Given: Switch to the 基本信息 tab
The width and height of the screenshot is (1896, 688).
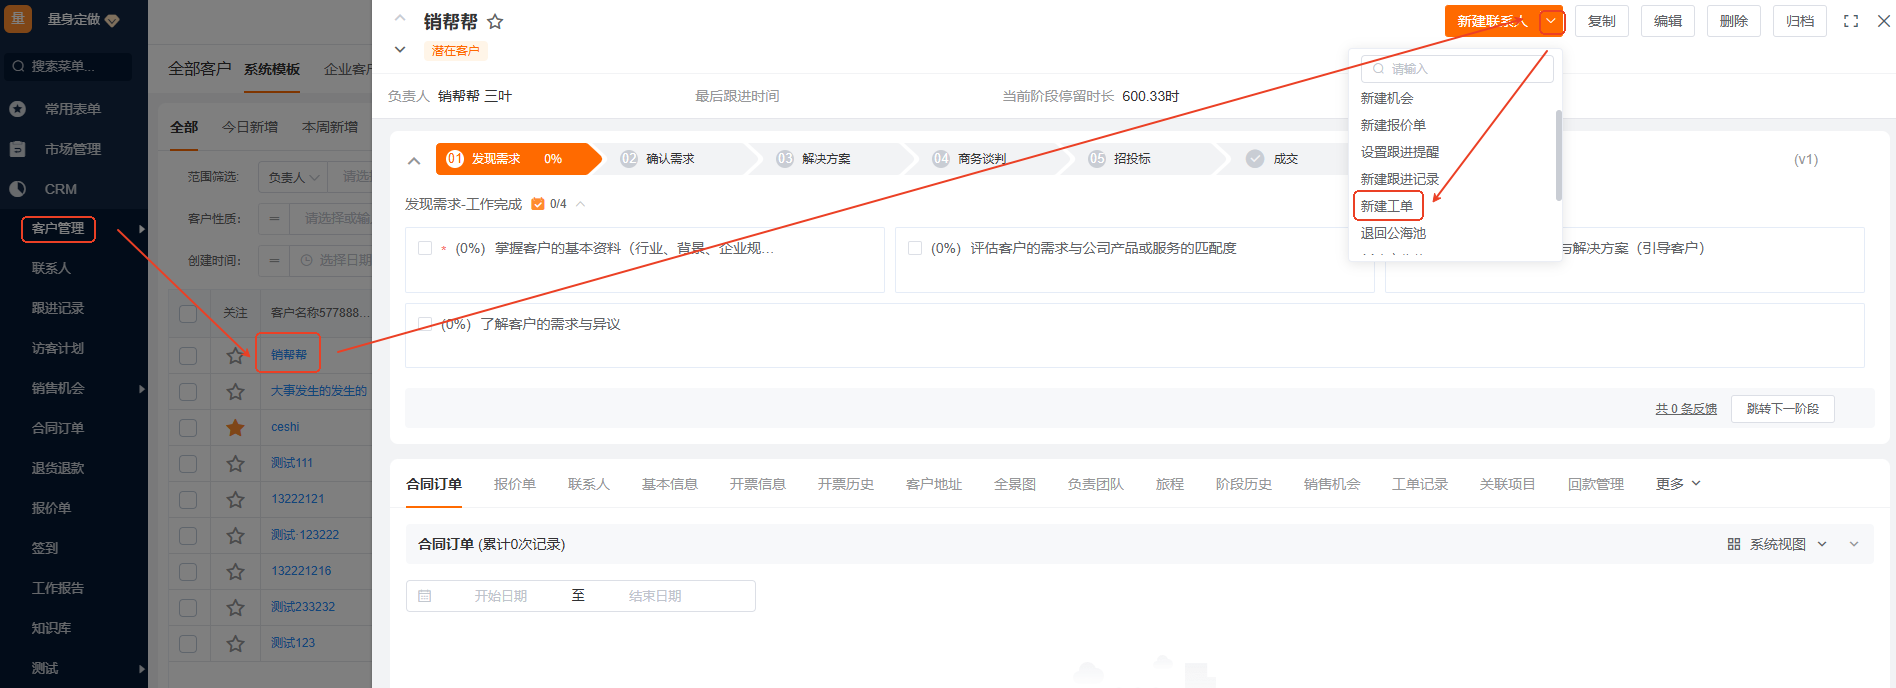Looking at the screenshot, I should 670,484.
